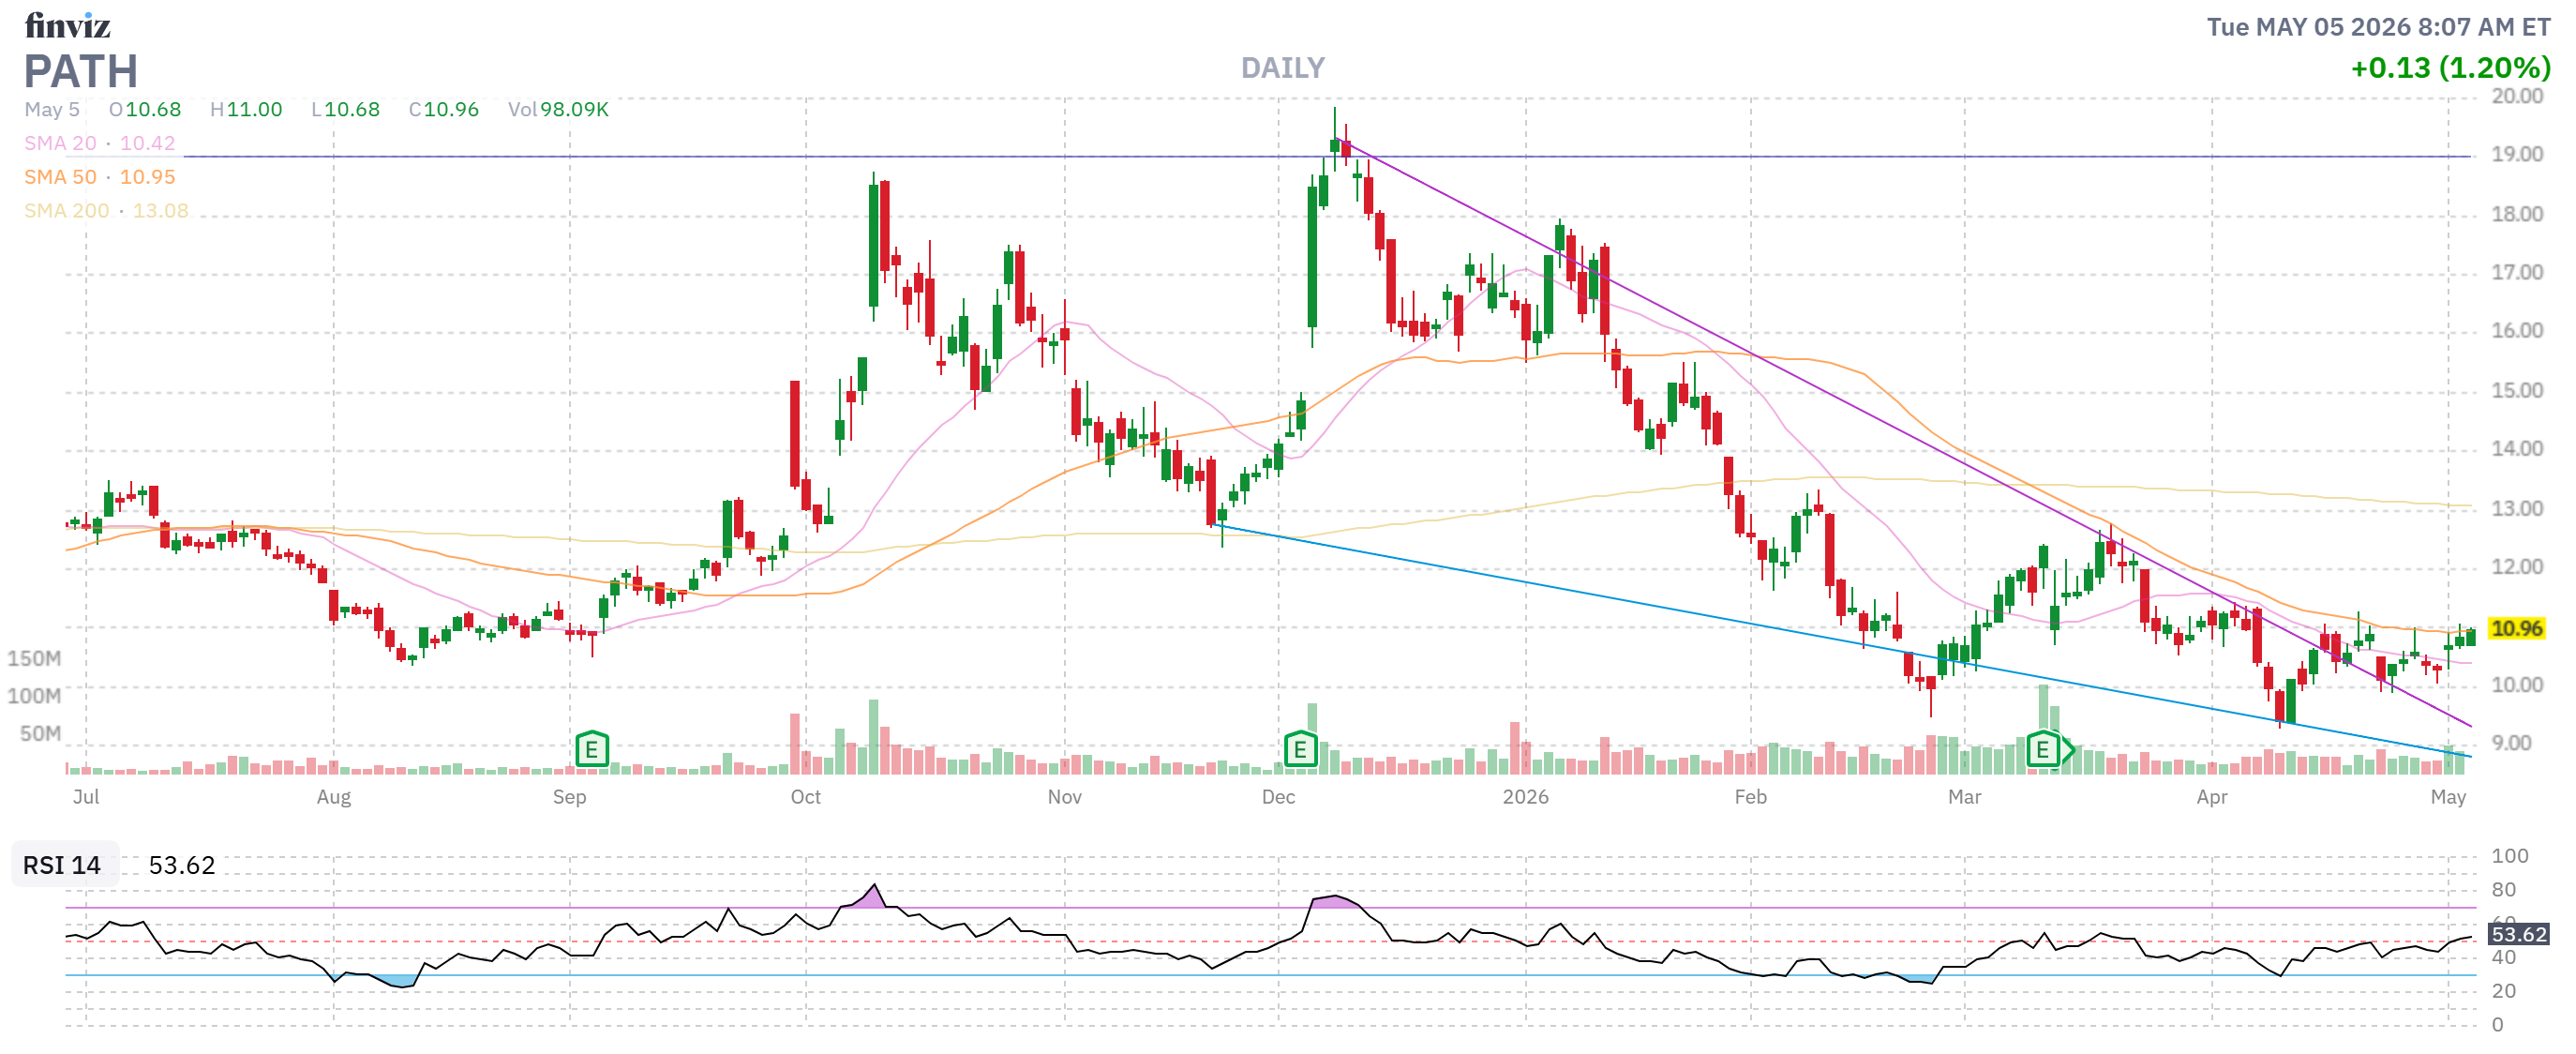This screenshot has width=2576, height=1054.
Task: Click the highlighted 10.96 current price tag
Action: pos(2516,628)
